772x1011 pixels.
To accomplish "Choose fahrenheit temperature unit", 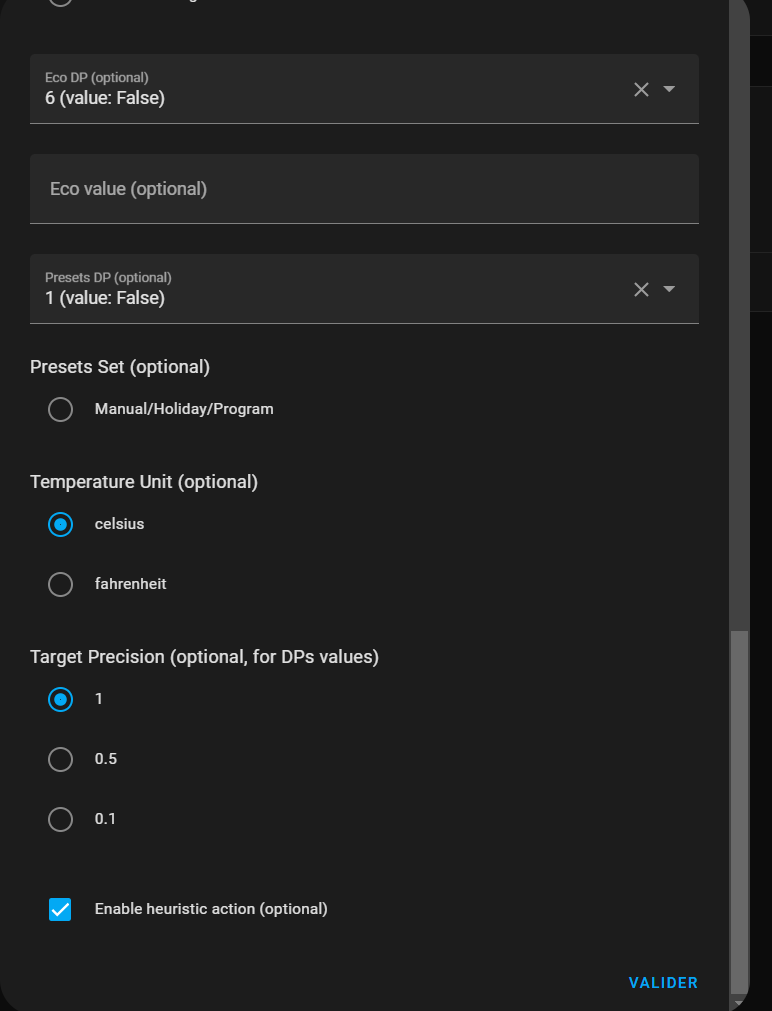I will (x=61, y=584).
